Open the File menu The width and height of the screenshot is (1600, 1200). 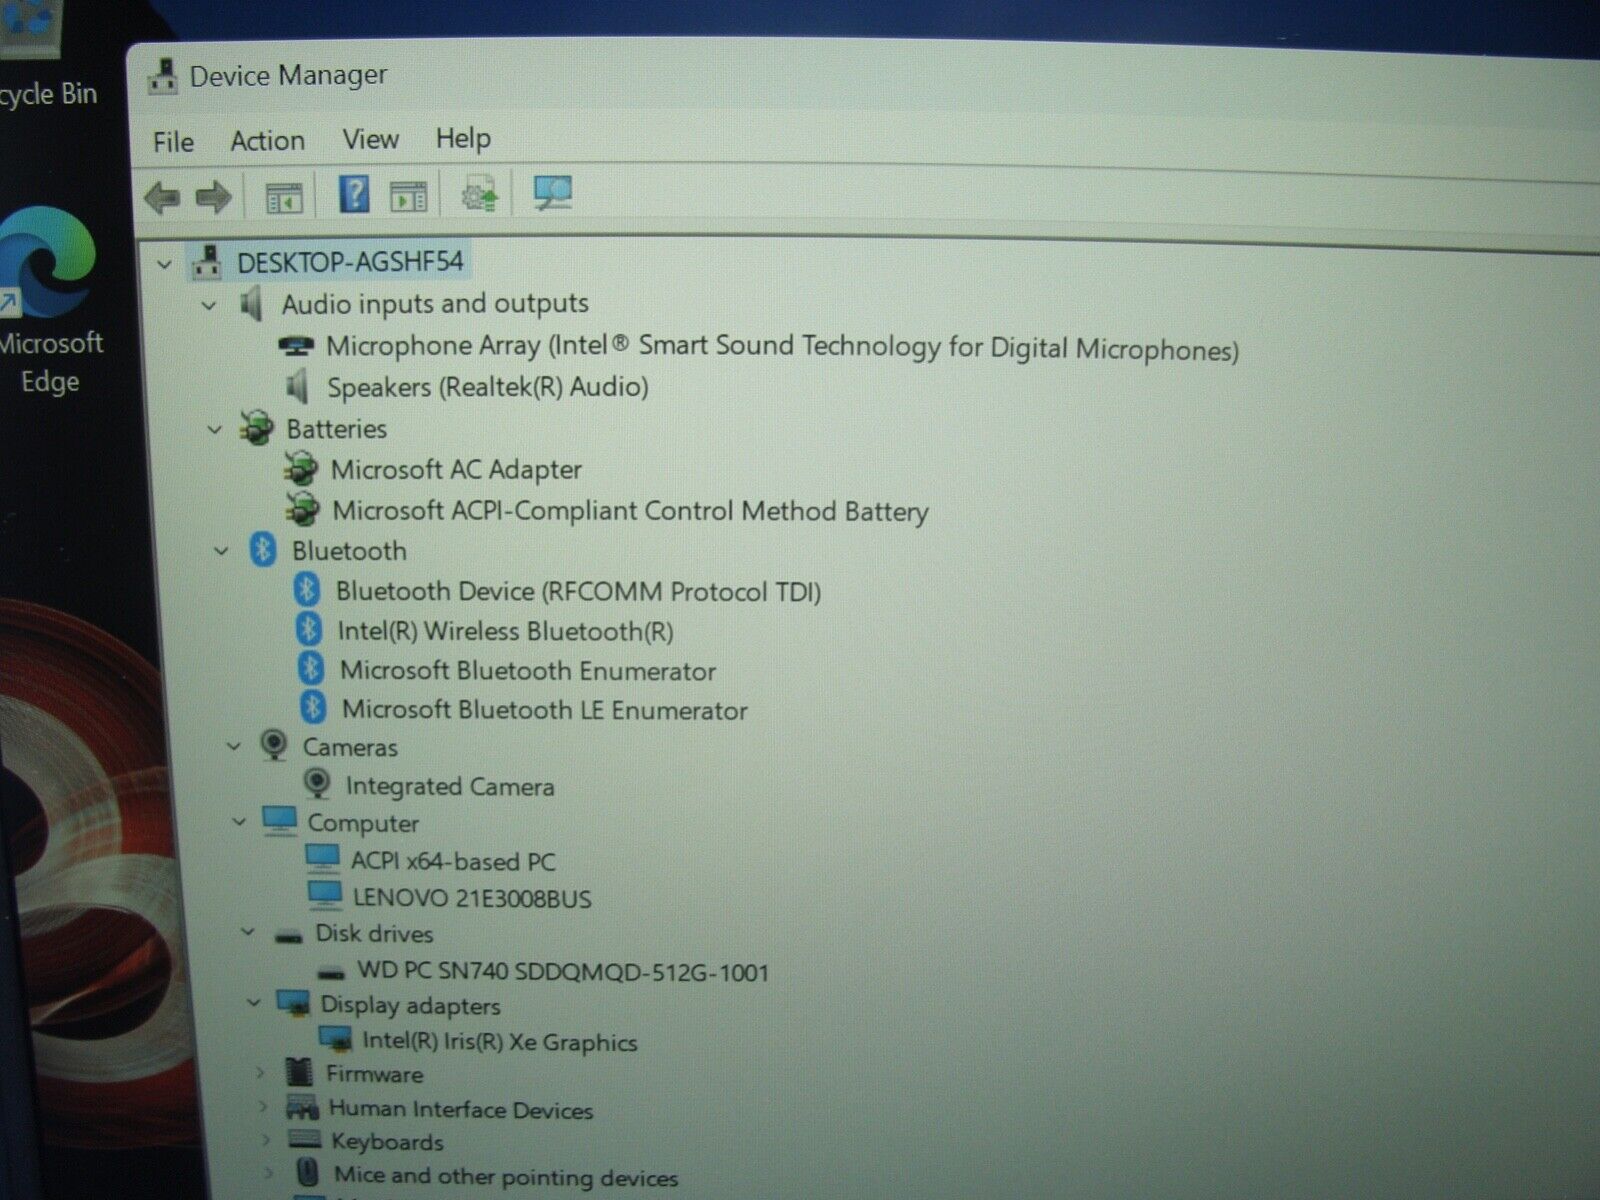click(x=173, y=142)
